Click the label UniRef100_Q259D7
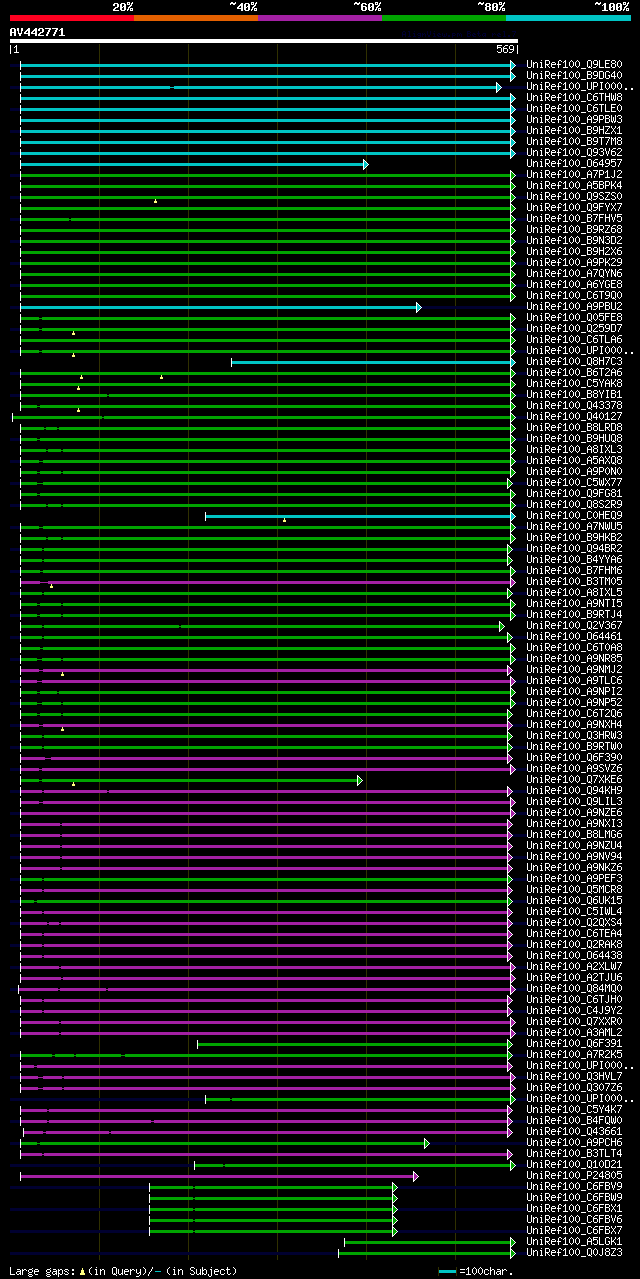 point(574,329)
